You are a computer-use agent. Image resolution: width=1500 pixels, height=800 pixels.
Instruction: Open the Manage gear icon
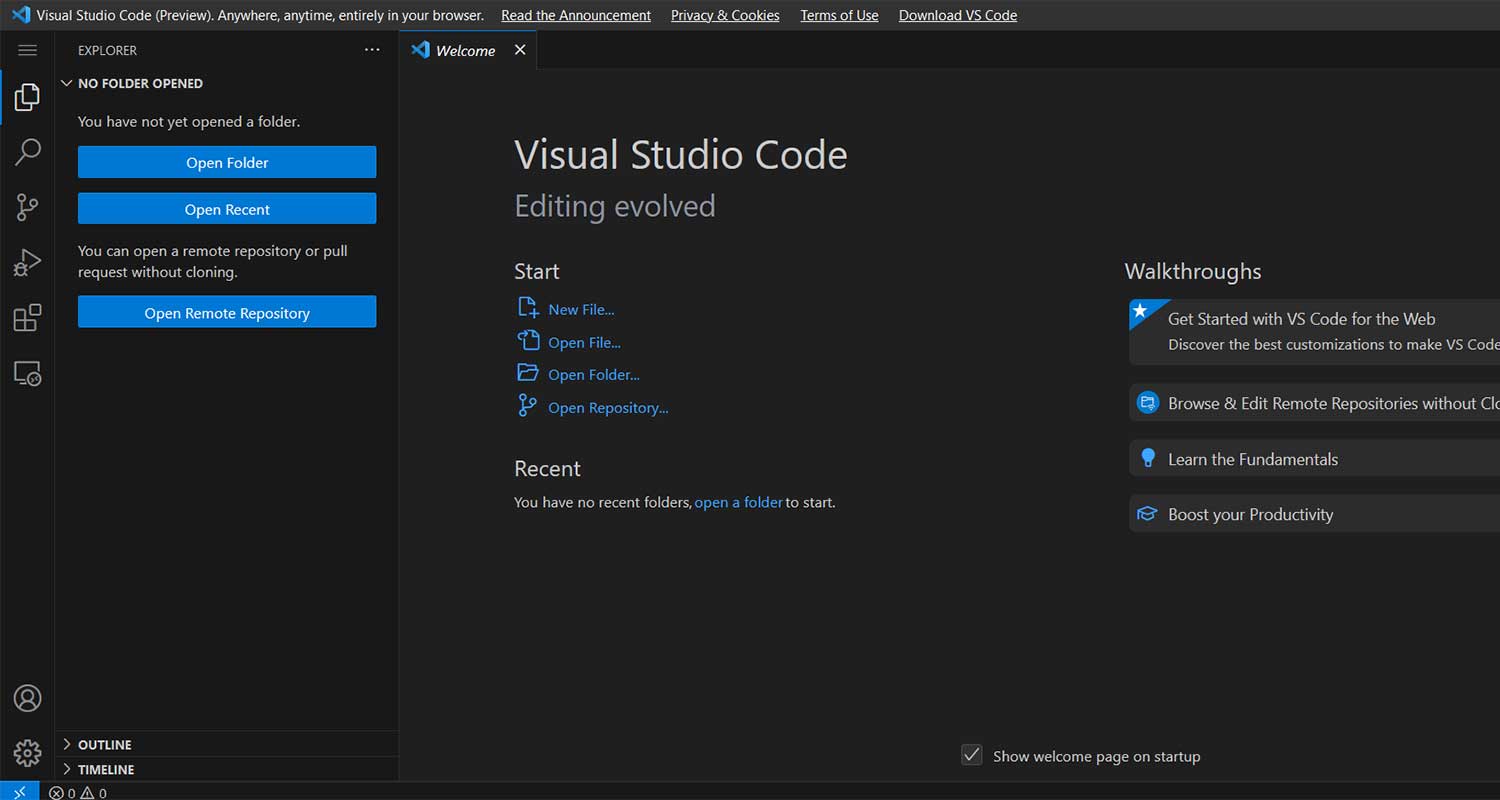pos(27,752)
